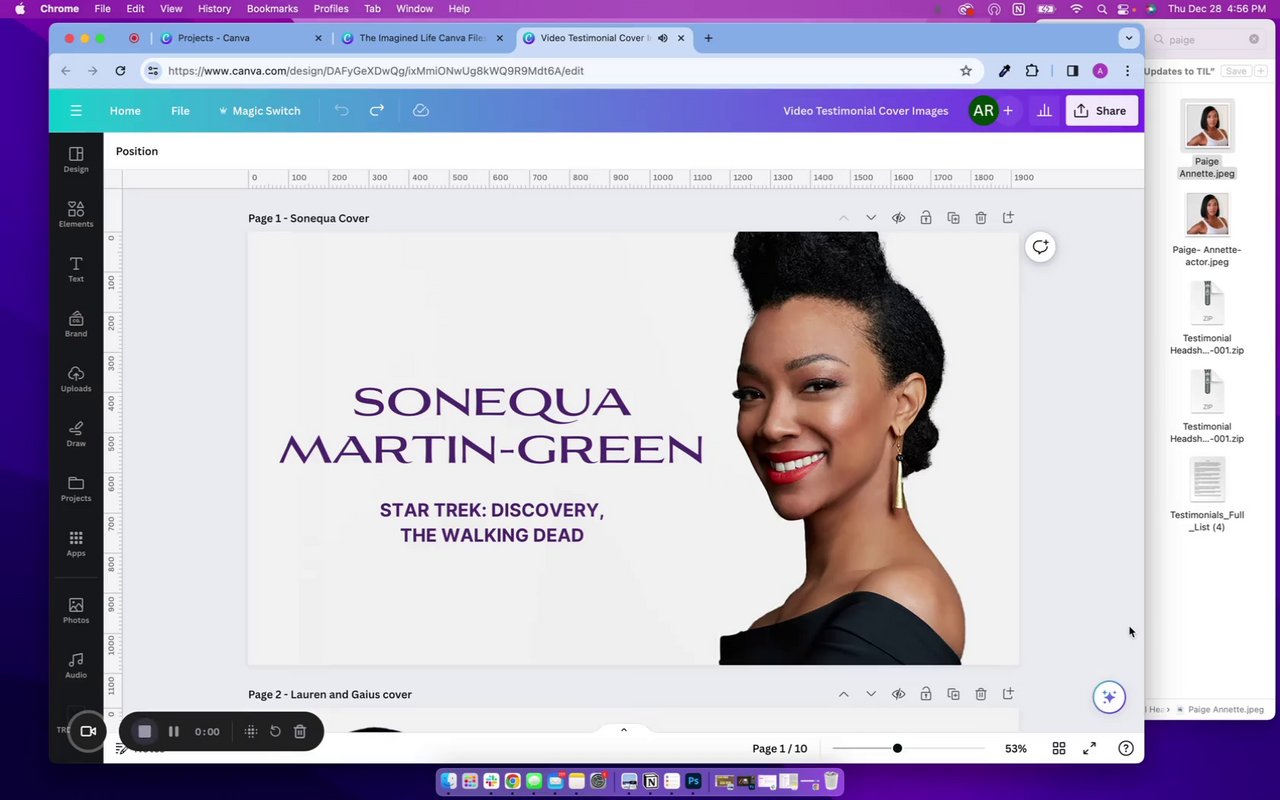Click the AR profile avatar
Image resolution: width=1280 pixels, height=800 pixels.
(983, 111)
